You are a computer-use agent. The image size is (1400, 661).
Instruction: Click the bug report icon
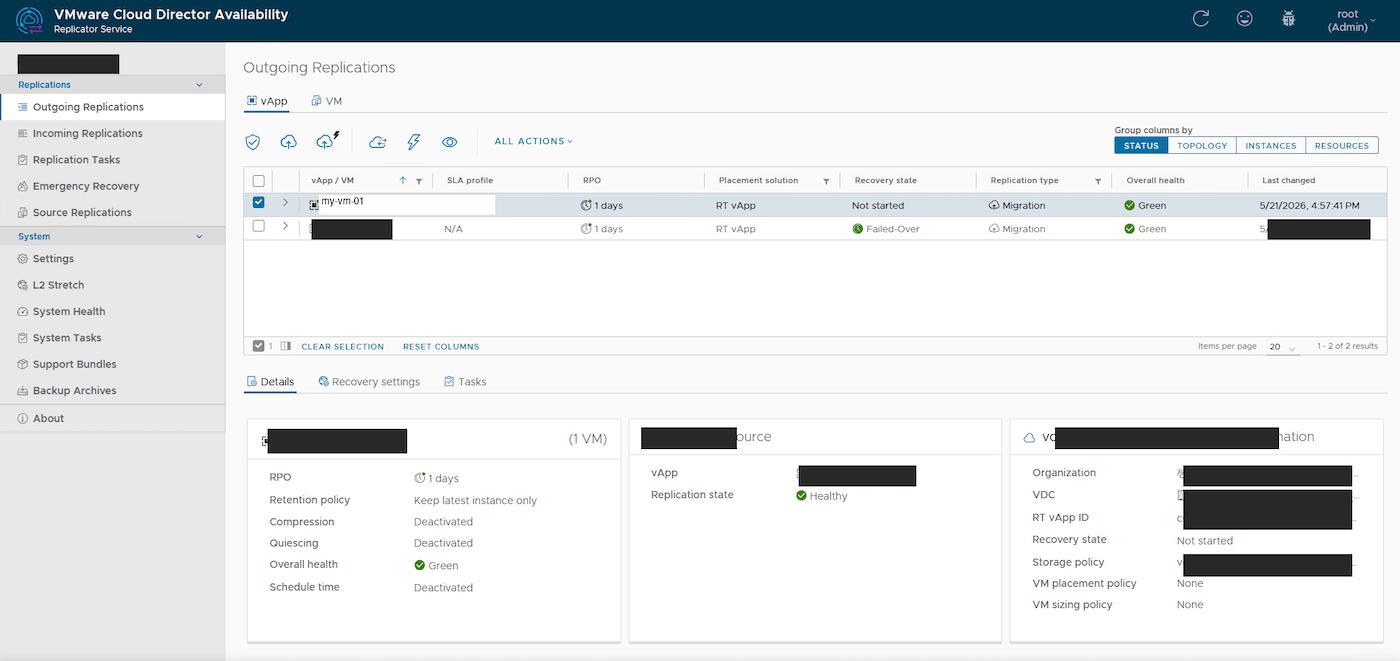(1289, 19)
